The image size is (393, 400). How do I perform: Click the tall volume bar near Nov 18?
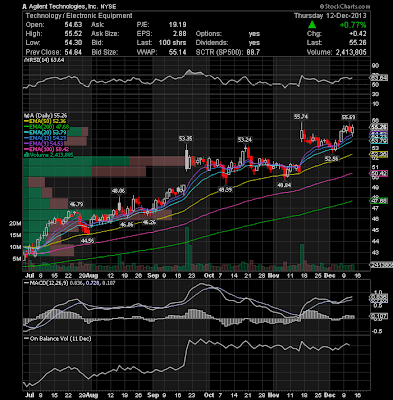click(302, 257)
